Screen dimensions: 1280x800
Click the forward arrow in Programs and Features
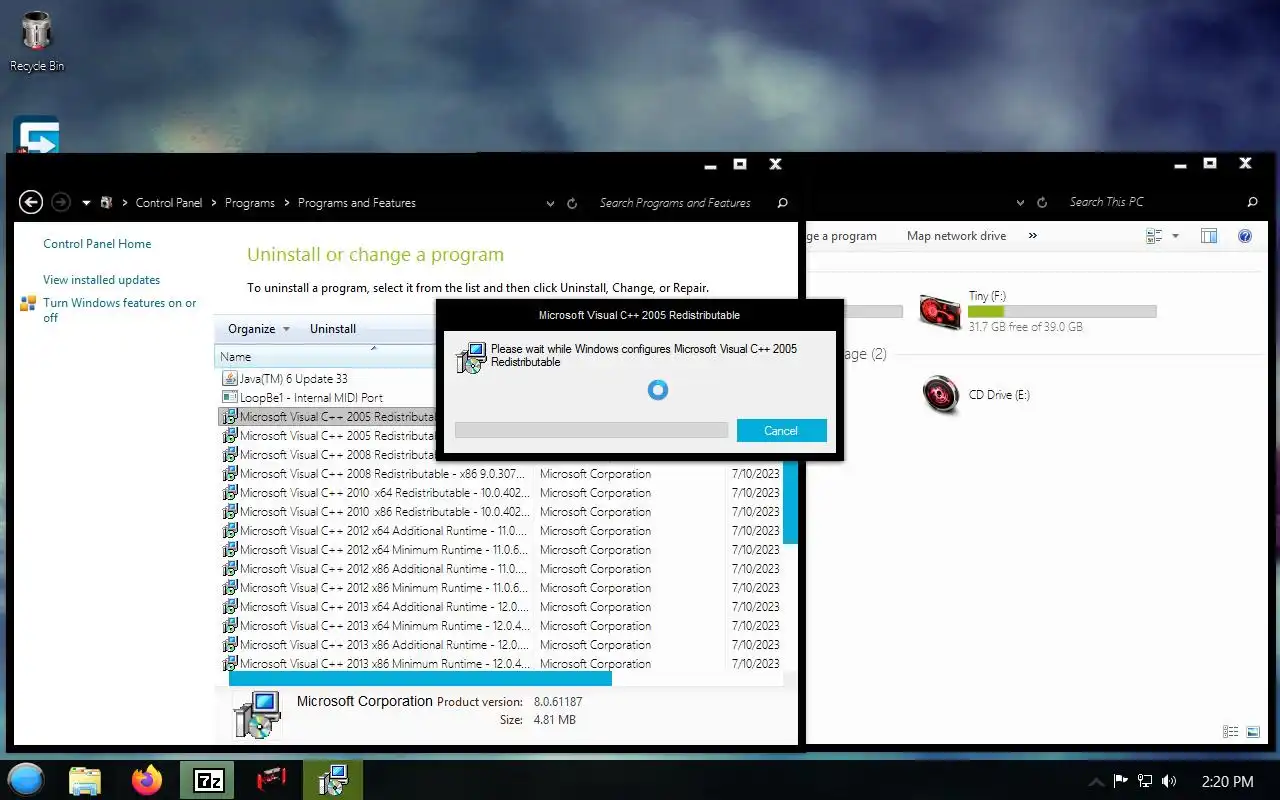61,202
